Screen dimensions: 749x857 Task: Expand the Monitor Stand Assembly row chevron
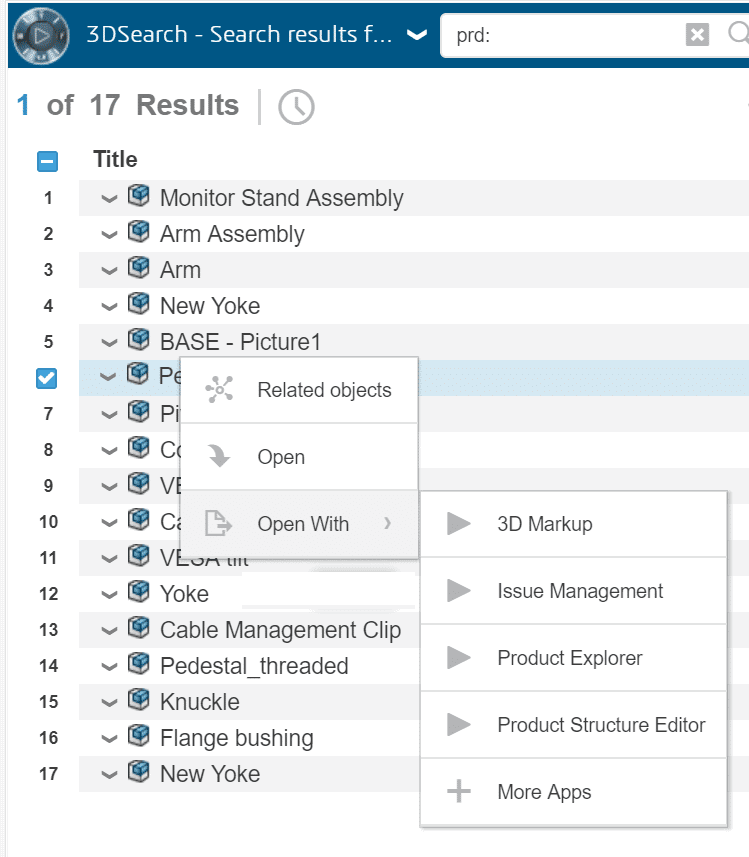pyautogui.click(x=109, y=199)
